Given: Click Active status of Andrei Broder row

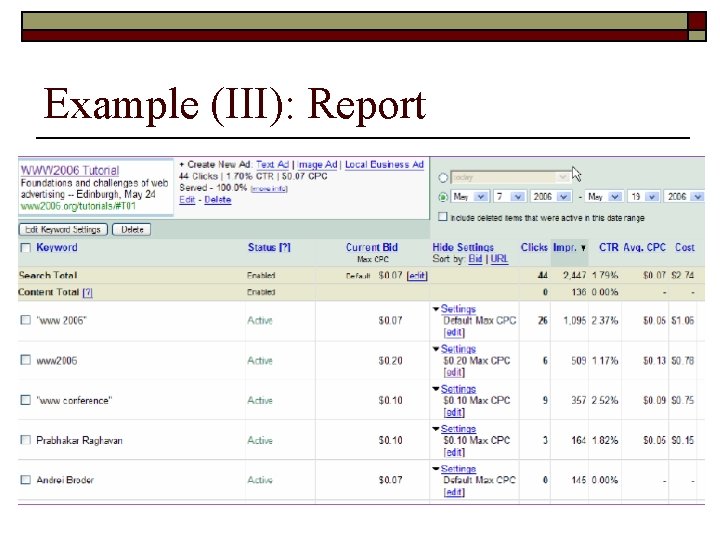Looking at the screenshot, I should click(260, 480).
